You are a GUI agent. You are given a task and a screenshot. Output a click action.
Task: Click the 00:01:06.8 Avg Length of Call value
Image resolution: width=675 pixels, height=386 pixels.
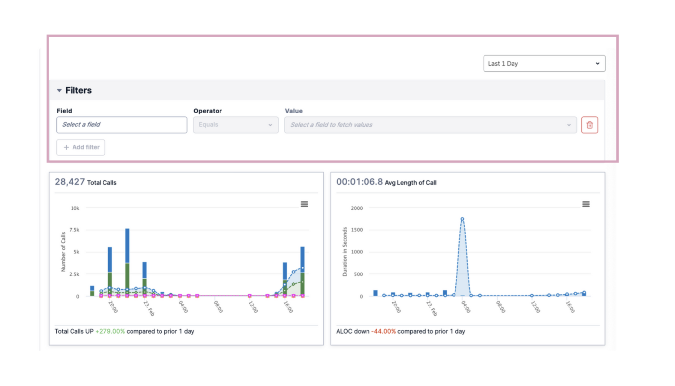(359, 182)
